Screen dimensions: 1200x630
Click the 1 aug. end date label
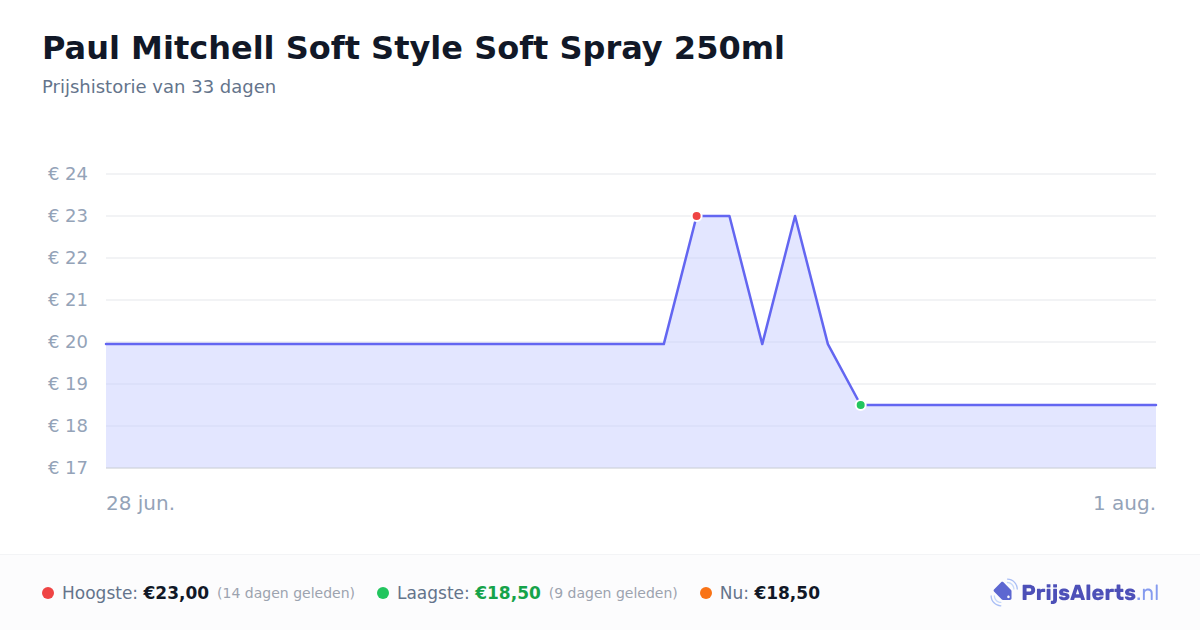[x=1124, y=503]
